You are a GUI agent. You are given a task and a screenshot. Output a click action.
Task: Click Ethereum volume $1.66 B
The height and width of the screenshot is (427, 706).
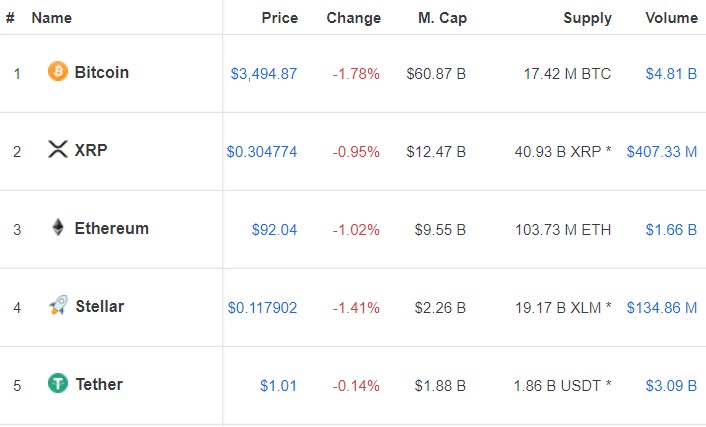point(671,230)
